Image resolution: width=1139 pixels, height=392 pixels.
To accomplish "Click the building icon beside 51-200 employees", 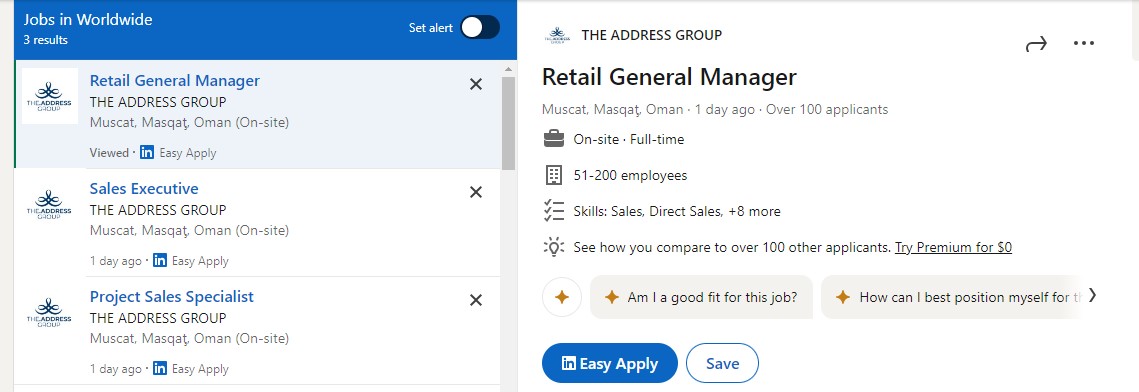I will (x=554, y=175).
